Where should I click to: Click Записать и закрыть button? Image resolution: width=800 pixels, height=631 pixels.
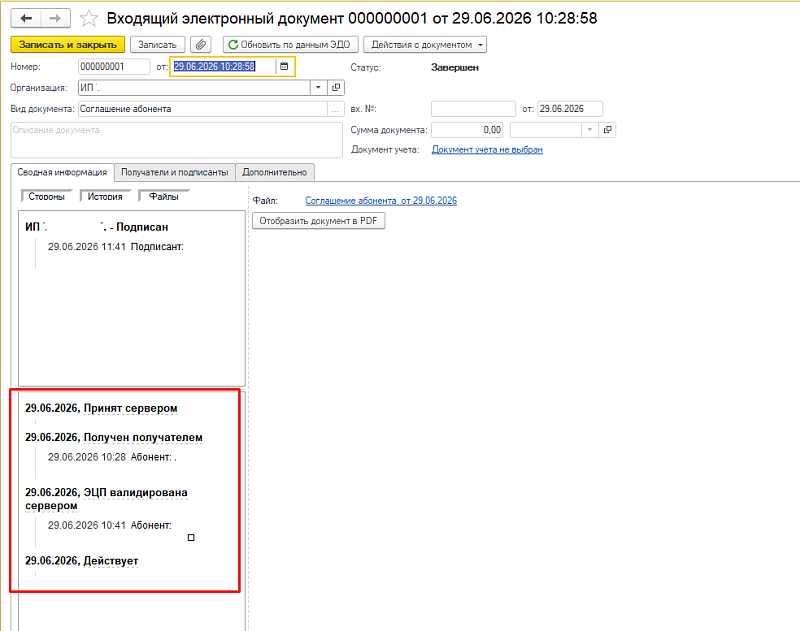(x=67, y=45)
